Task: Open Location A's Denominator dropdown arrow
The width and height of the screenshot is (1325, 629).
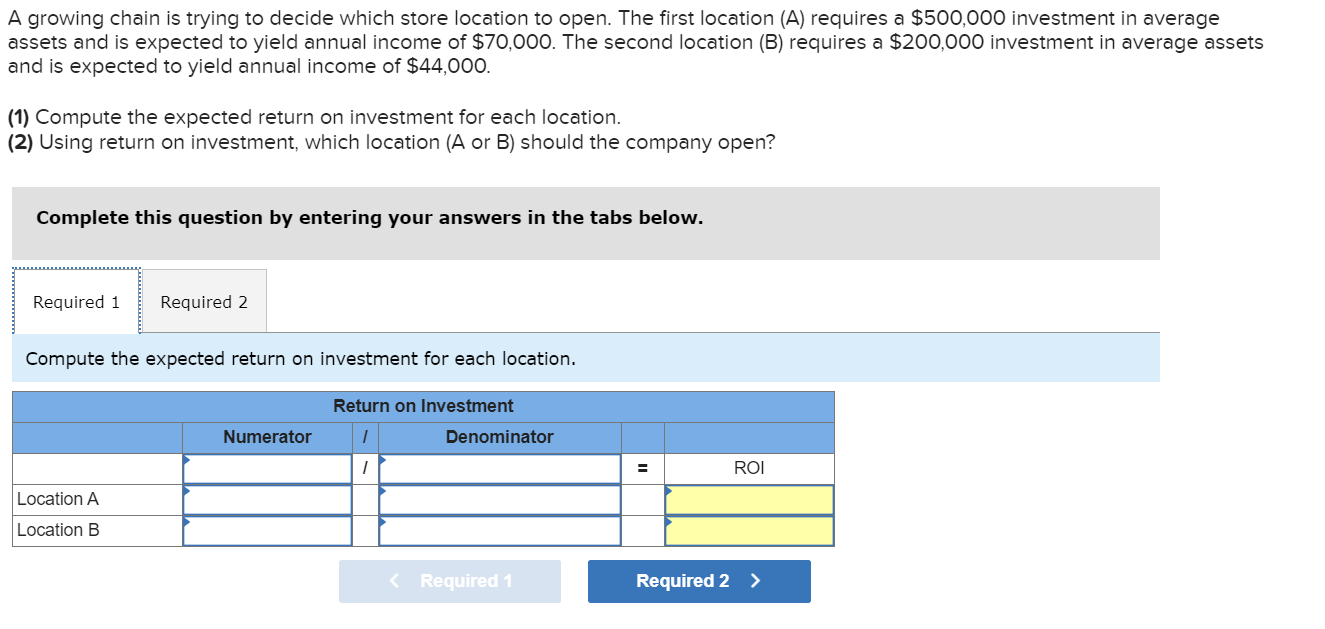Action: click(381, 489)
